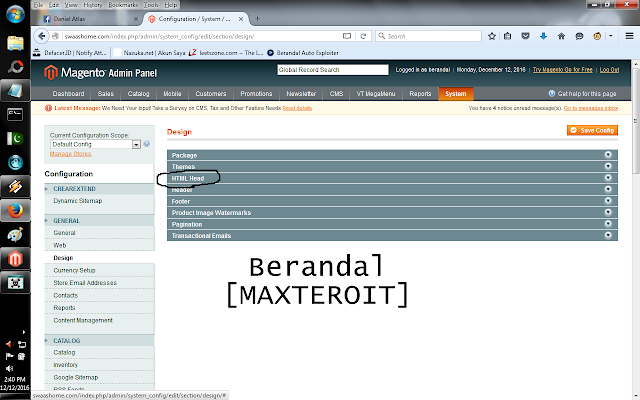Click the Windows Start orb
The image size is (640, 400).
(x=15, y=15)
